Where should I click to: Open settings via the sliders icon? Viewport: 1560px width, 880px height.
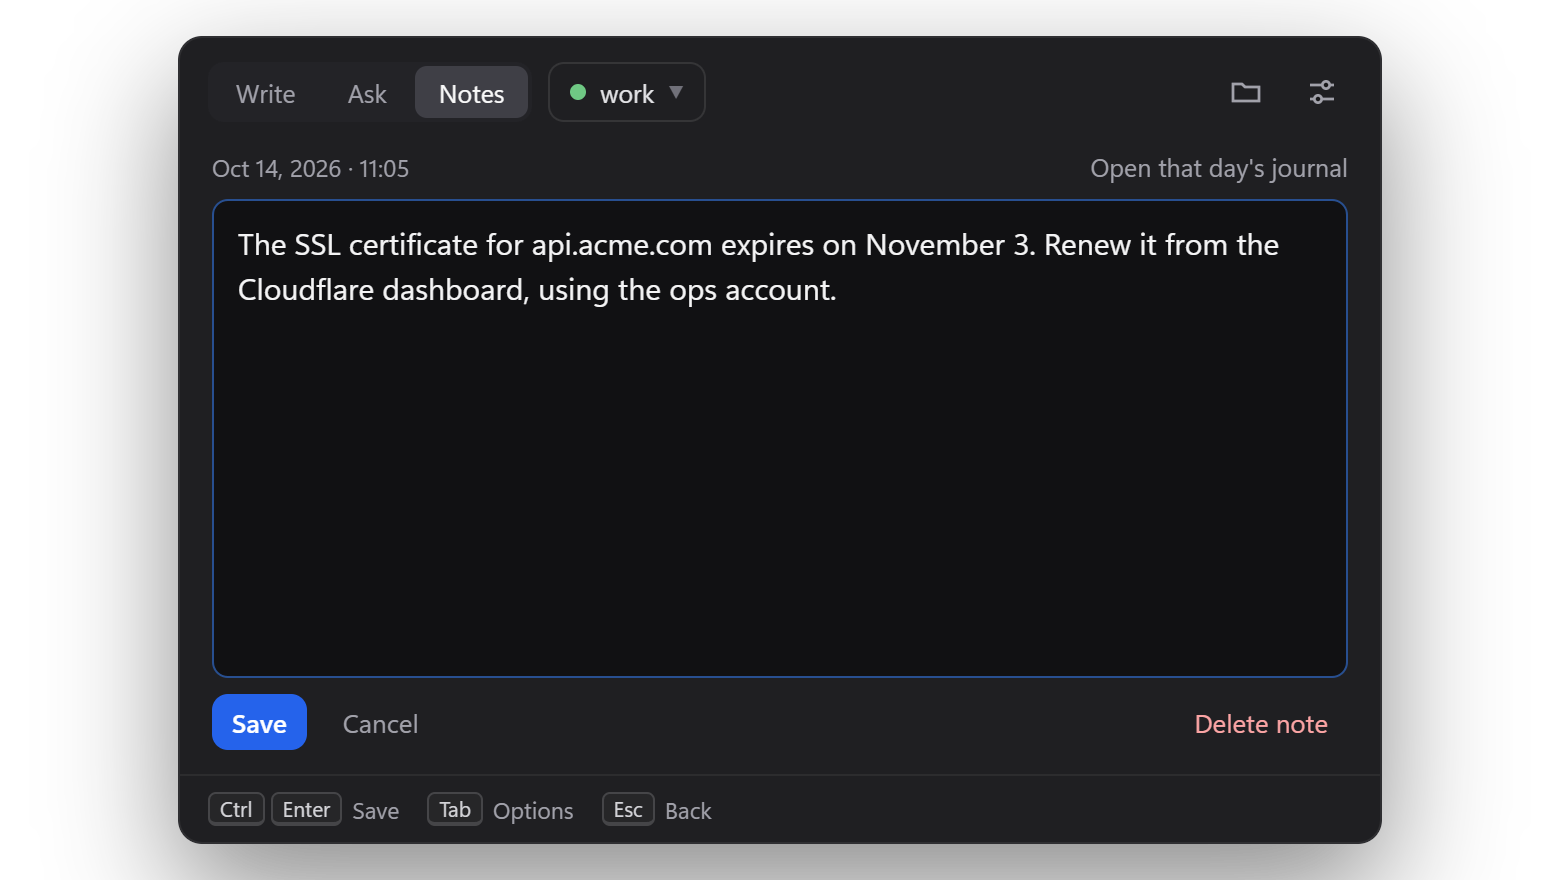pyautogui.click(x=1322, y=93)
